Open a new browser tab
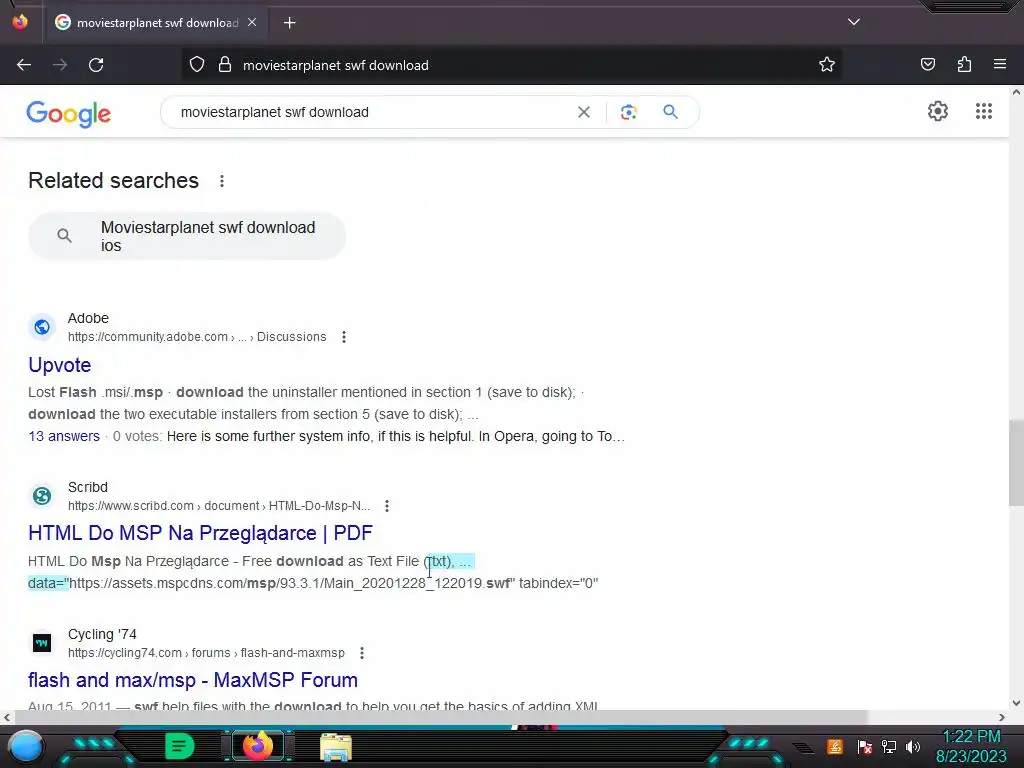 click(x=290, y=23)
